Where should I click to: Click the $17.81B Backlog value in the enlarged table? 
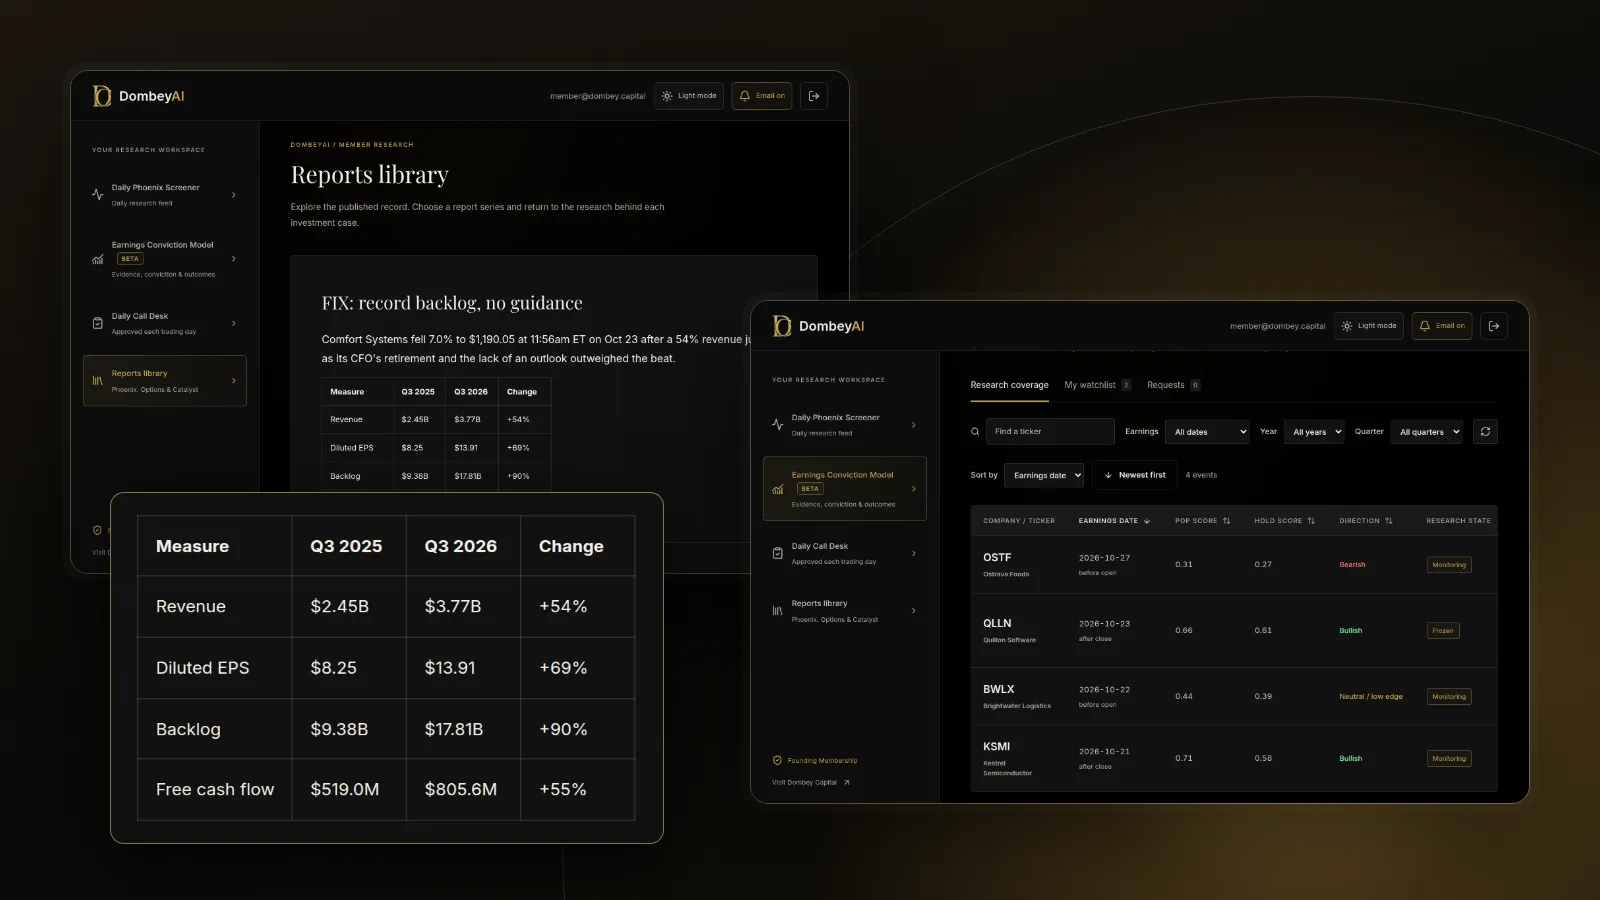[x=454, y=730]
